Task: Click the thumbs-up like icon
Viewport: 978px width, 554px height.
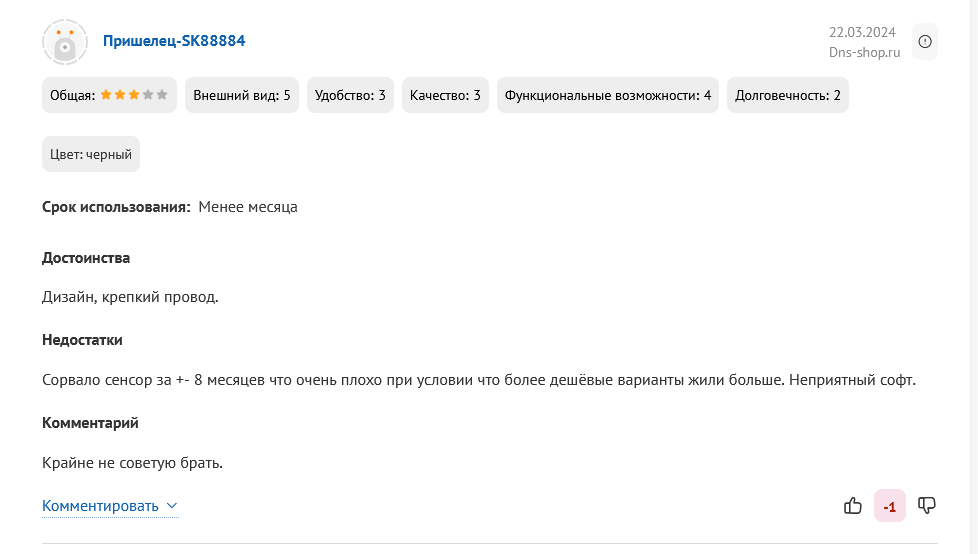Action: 853,506
